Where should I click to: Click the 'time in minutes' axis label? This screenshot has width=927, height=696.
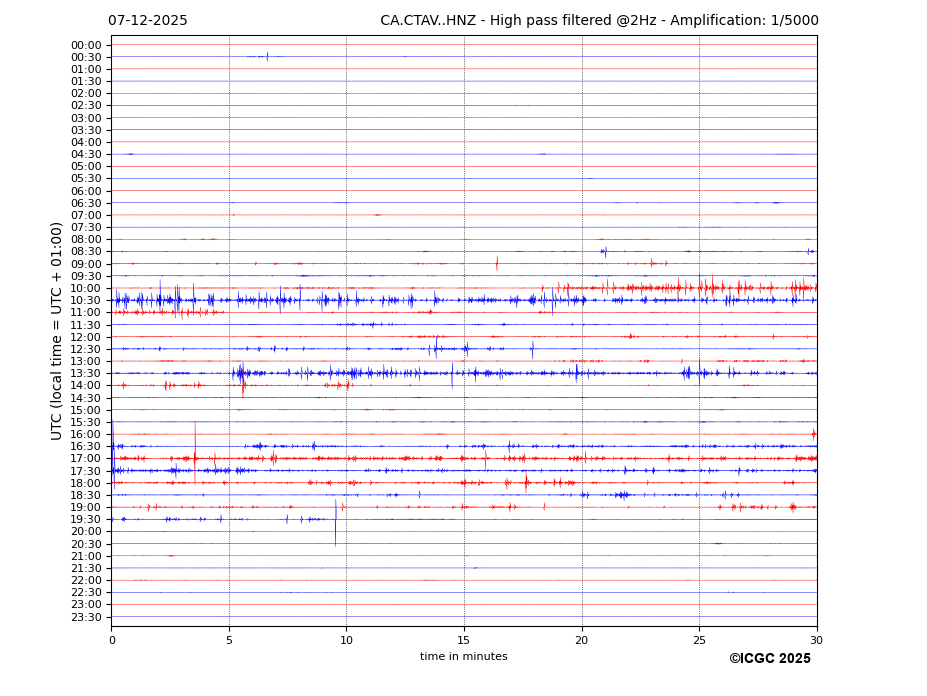(x=463, y=657)
